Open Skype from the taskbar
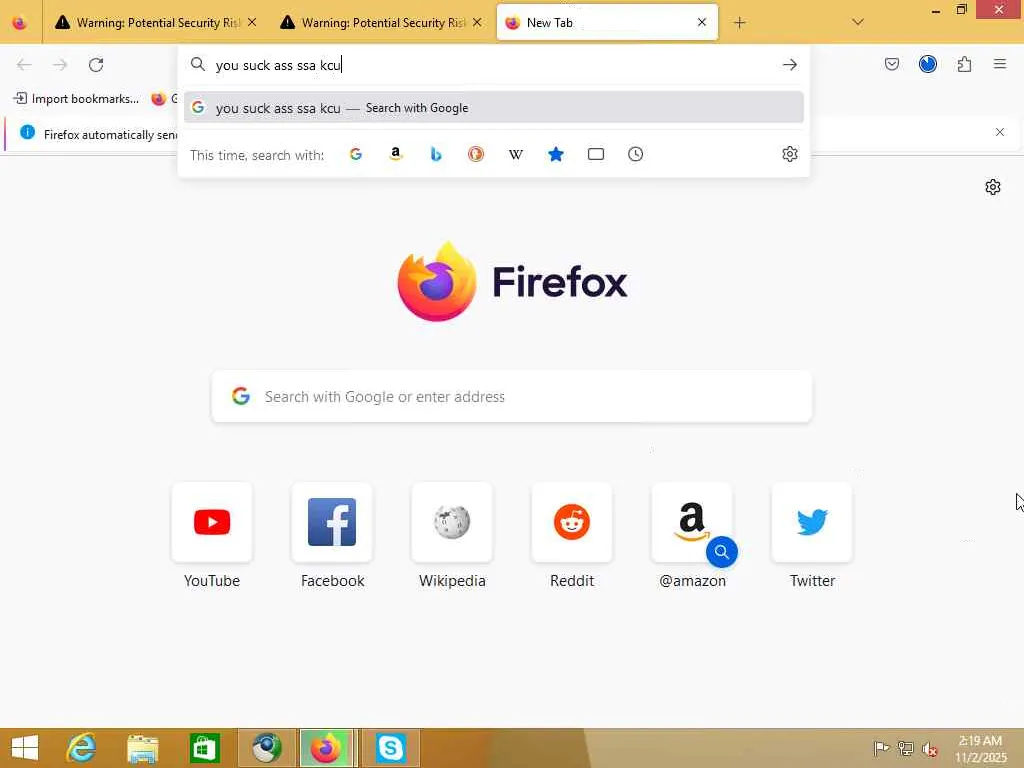 pyautogui.click(x=391, y=748)
